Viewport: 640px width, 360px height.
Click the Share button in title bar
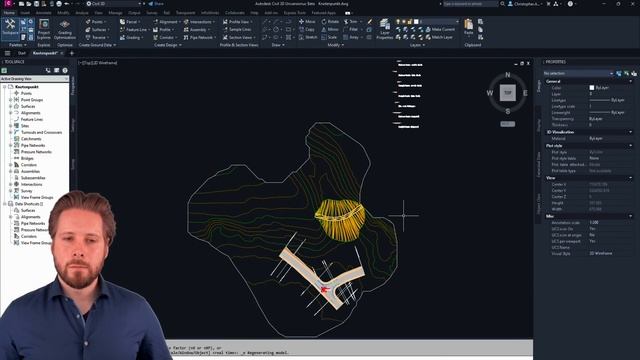point(156,4)
